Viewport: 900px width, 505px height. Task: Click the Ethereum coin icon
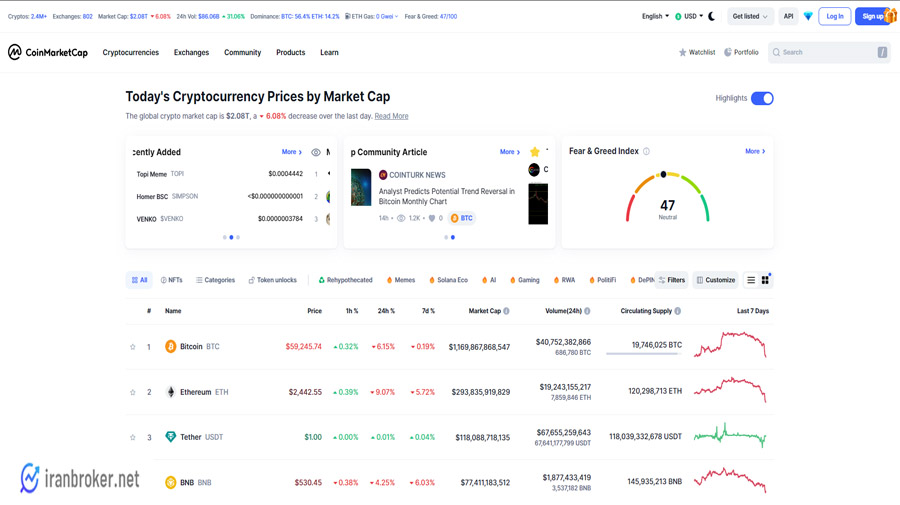pos(170,392)
